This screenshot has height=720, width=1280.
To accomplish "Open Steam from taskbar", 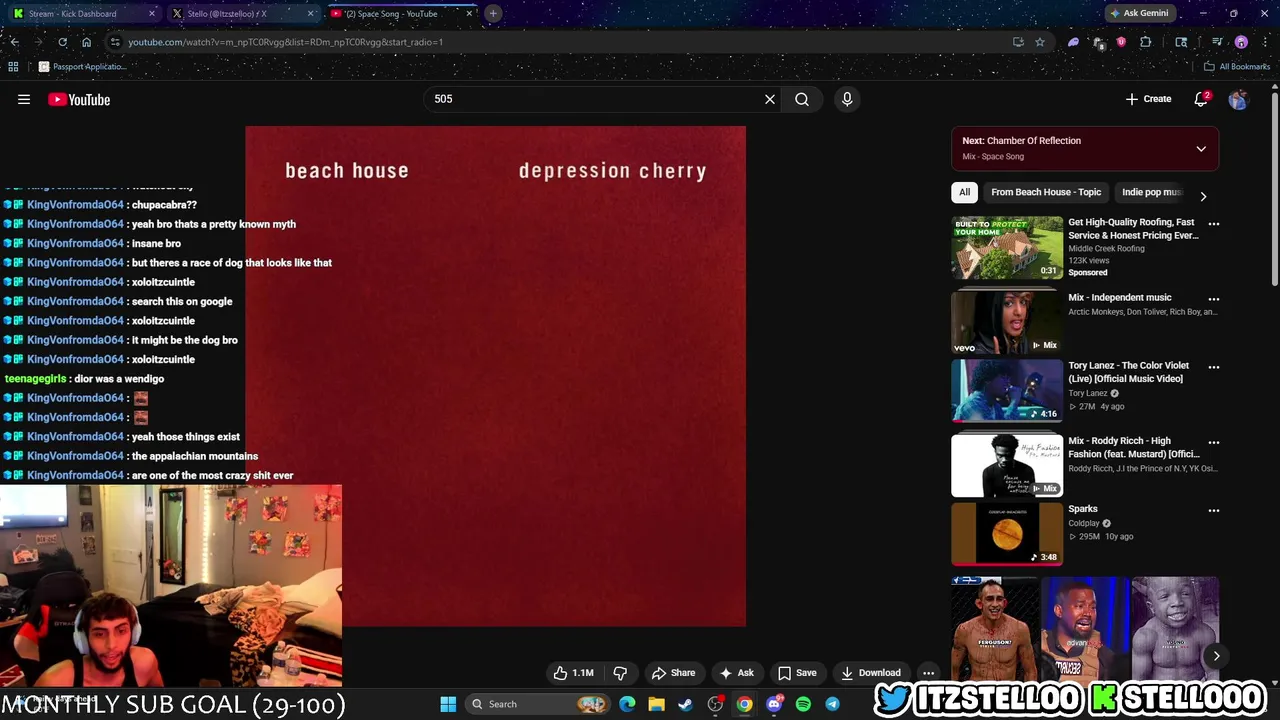I will click(685, 704).
